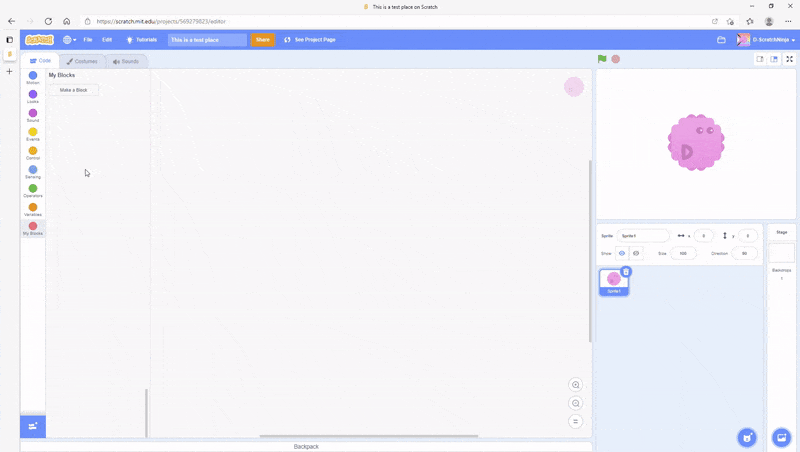The width and height of the screenshot is (800, 452).
Task: Show the sprite using the open-eye toggle
Action: point(622,253)
